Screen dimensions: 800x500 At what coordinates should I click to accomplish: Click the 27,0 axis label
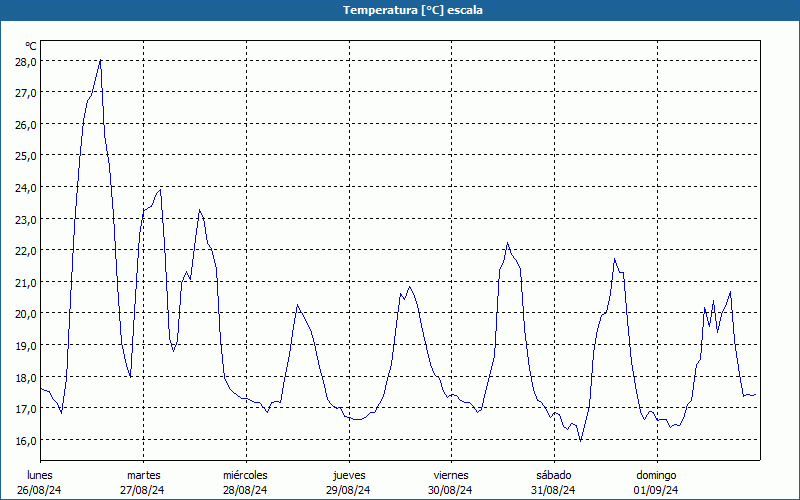(26, 93)
